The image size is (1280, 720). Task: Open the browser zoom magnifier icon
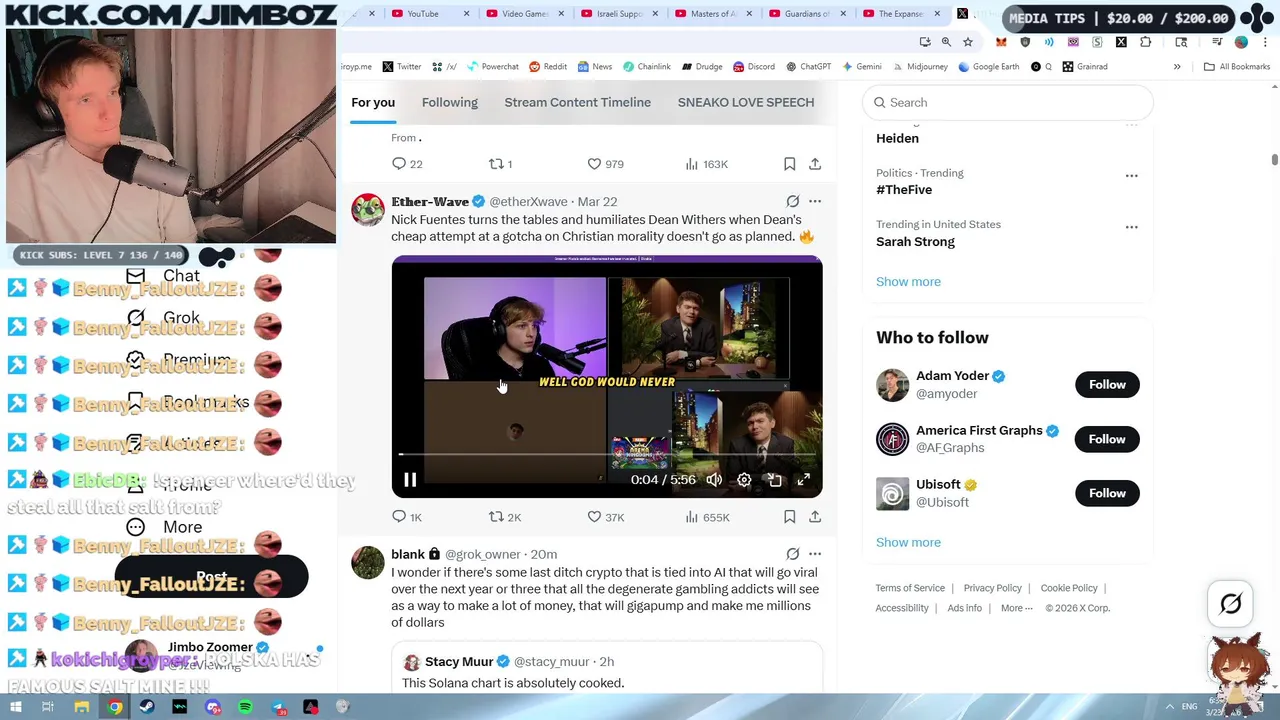946,42
